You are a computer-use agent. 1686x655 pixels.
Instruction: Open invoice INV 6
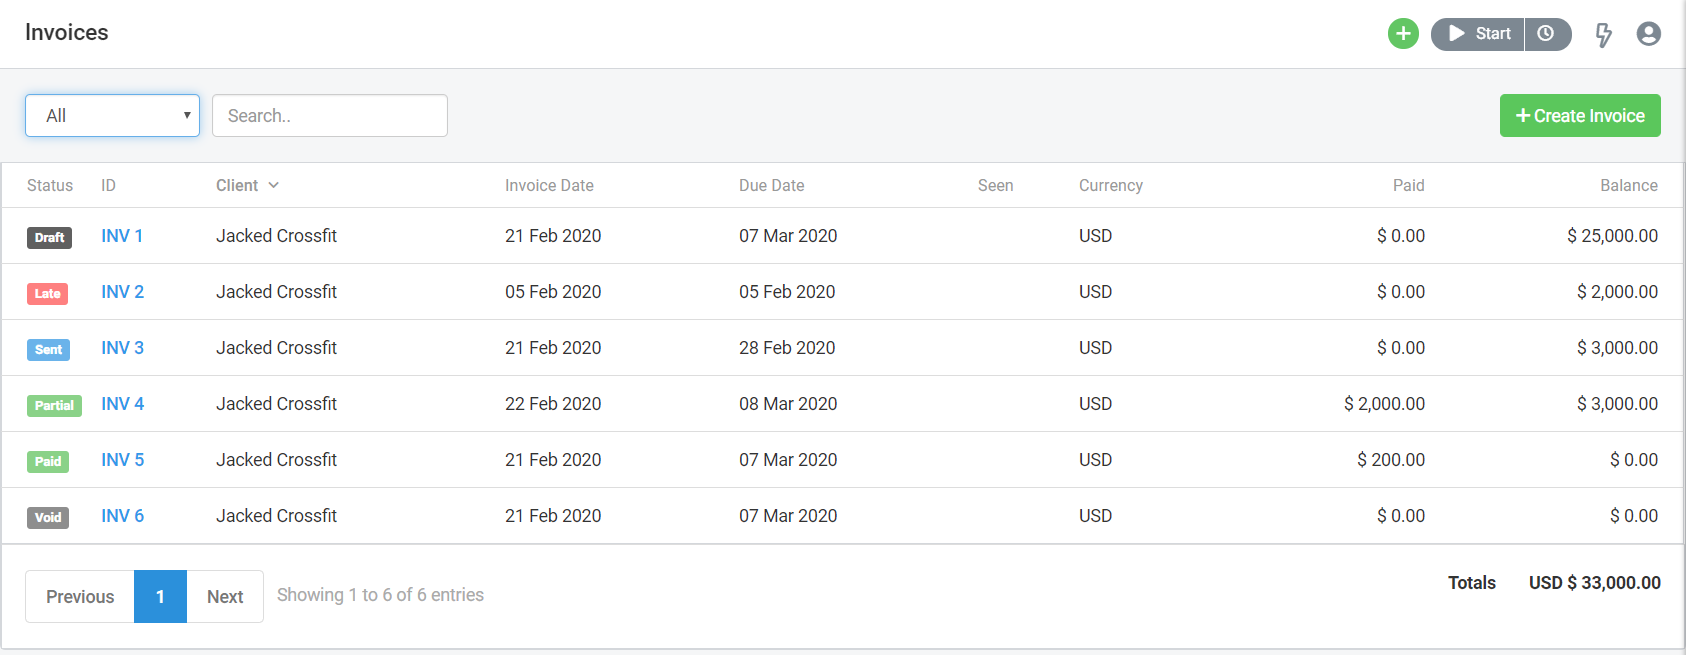pos(122,516)
